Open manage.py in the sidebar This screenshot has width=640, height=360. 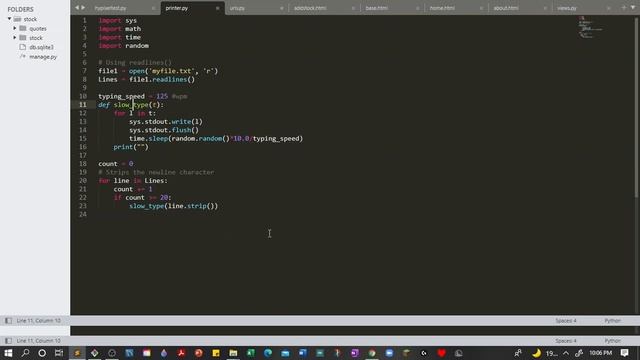(x=43, y=57)
